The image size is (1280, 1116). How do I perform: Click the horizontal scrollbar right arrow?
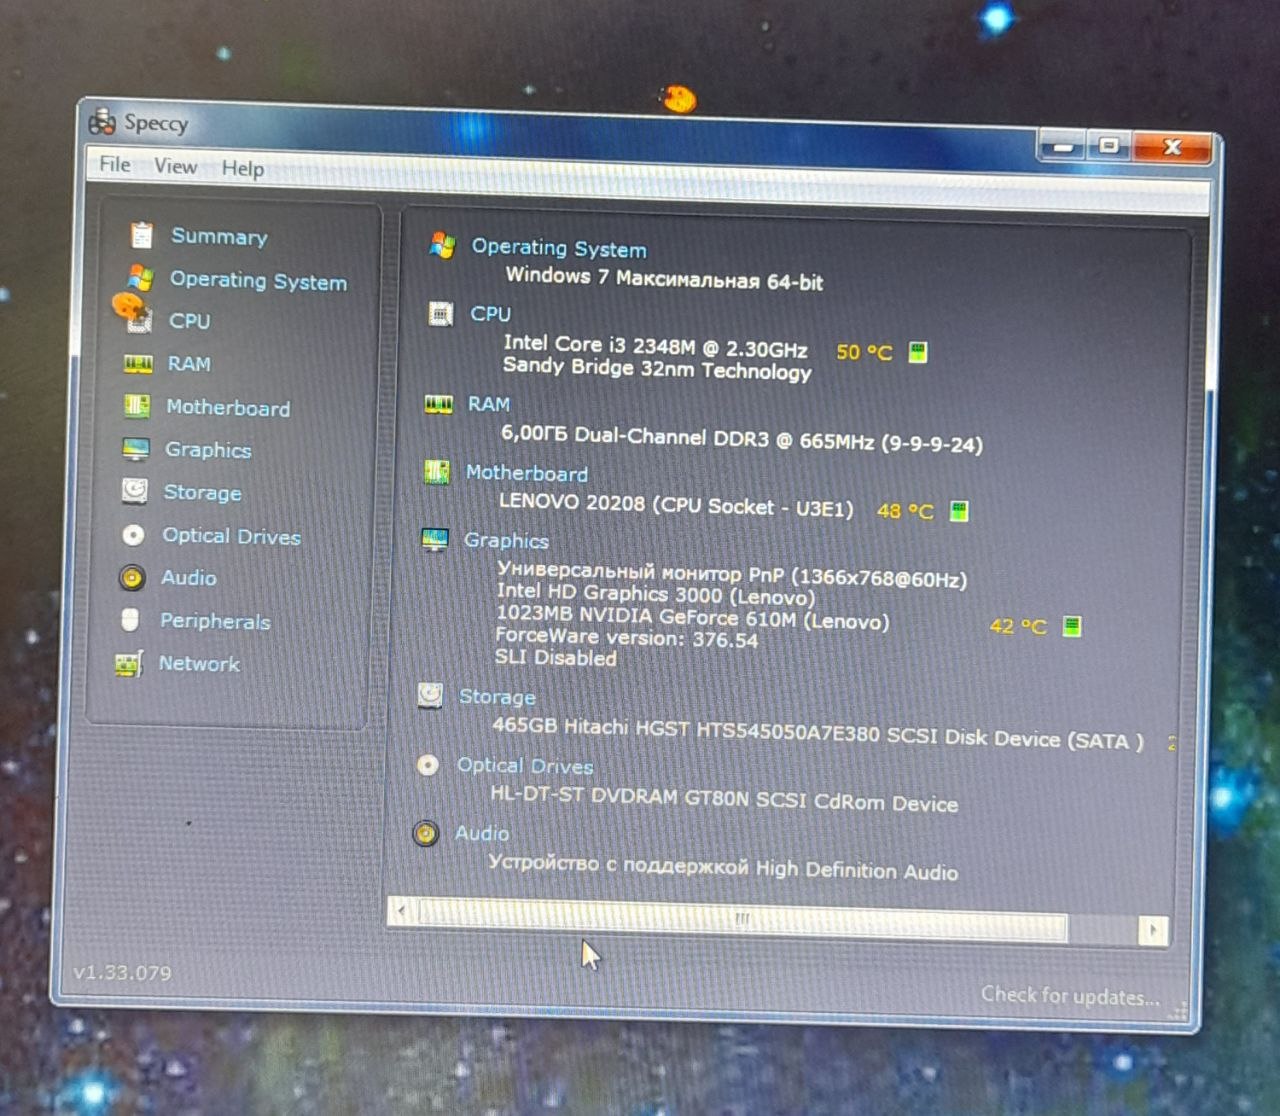(1153, 931)
